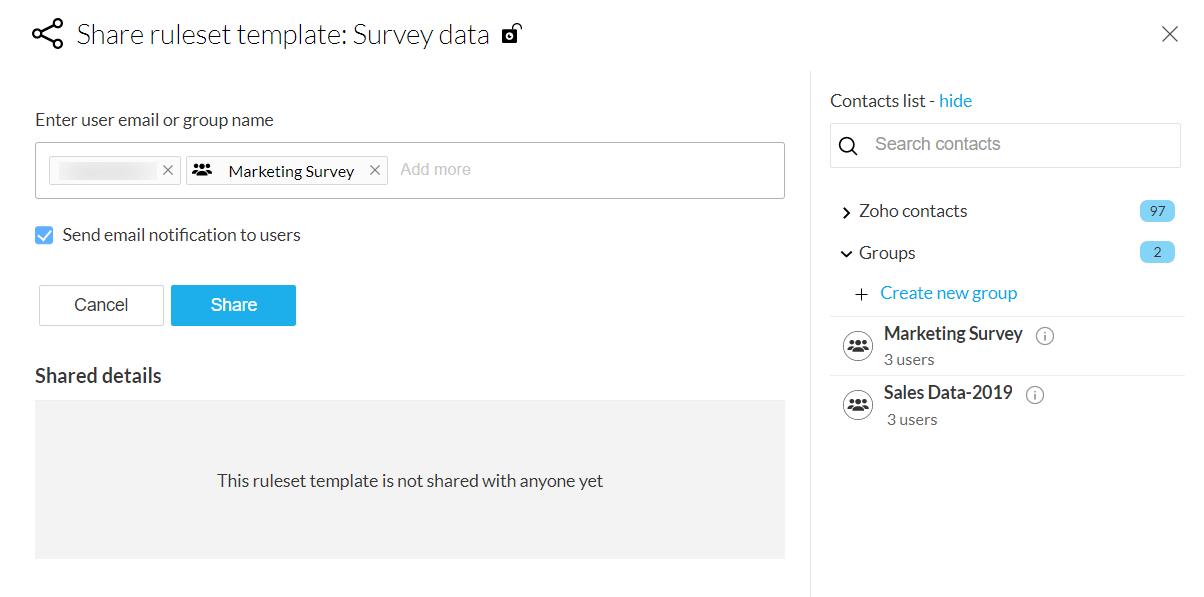Collapse the Groups section
1204x597 pixels.
pyautogui.click(x=846, y=254)
